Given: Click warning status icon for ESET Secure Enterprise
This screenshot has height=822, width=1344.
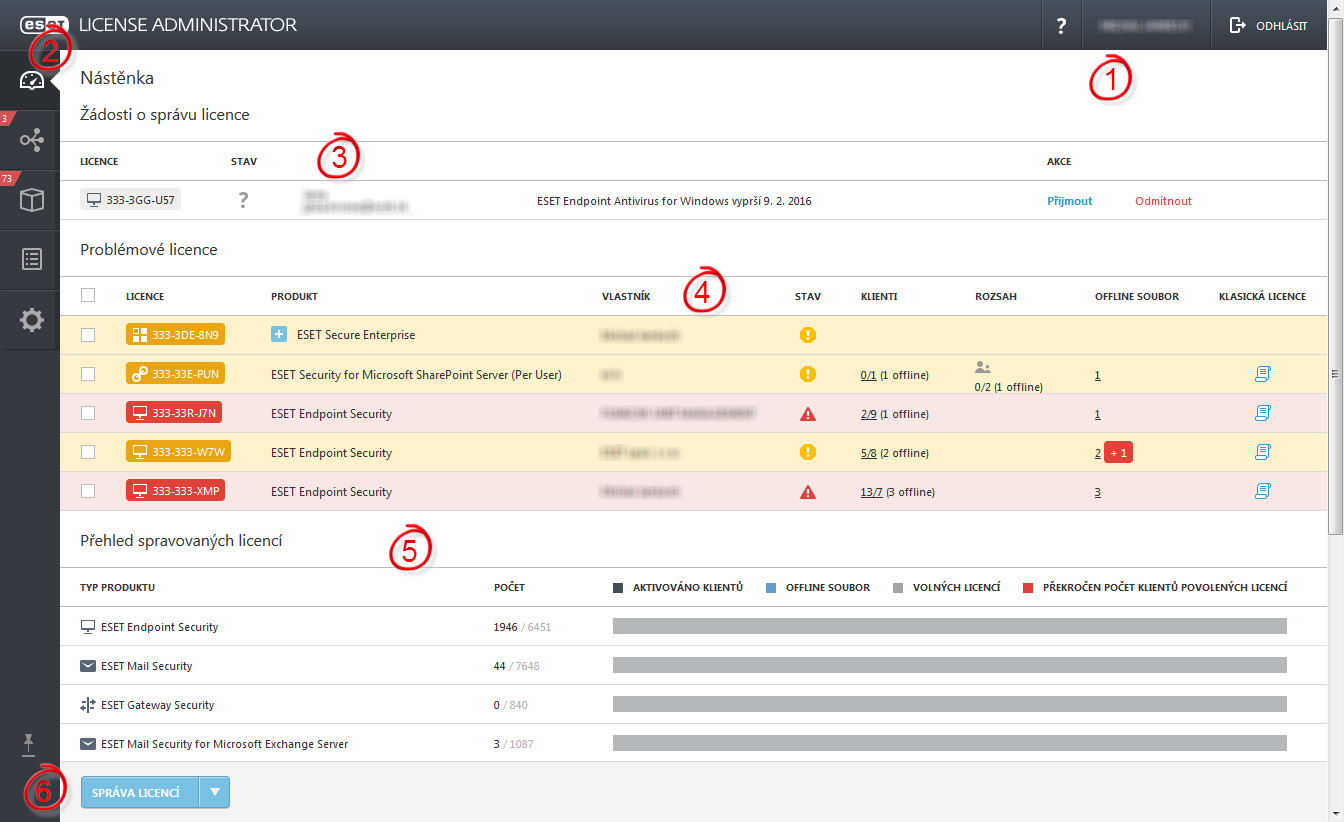Looking at the screenshot, I should pyautogui.click(x=808, y=335).
